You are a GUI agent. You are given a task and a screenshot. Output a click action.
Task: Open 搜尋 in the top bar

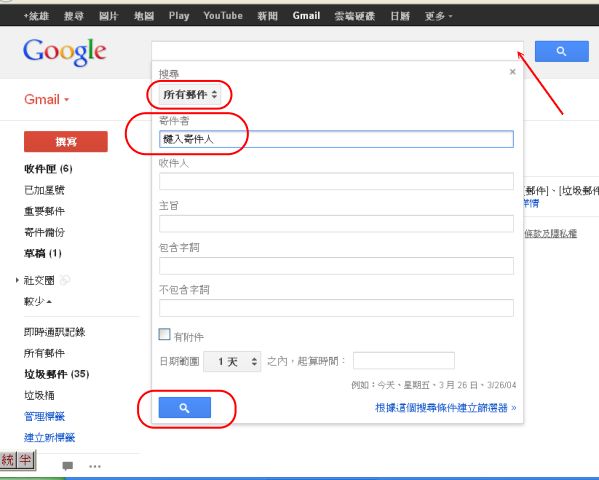pos(74,16)
